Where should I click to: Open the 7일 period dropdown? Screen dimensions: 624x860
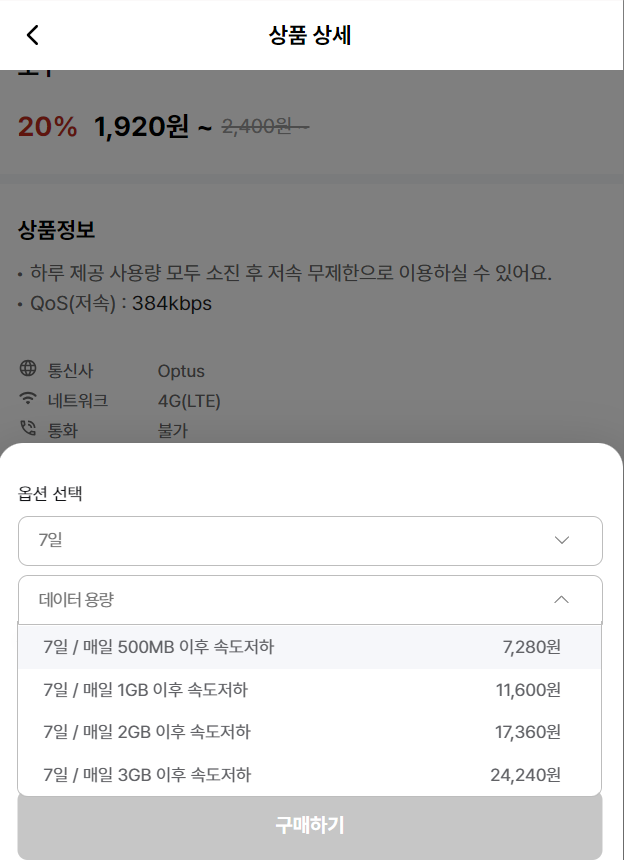pos(310,541)
